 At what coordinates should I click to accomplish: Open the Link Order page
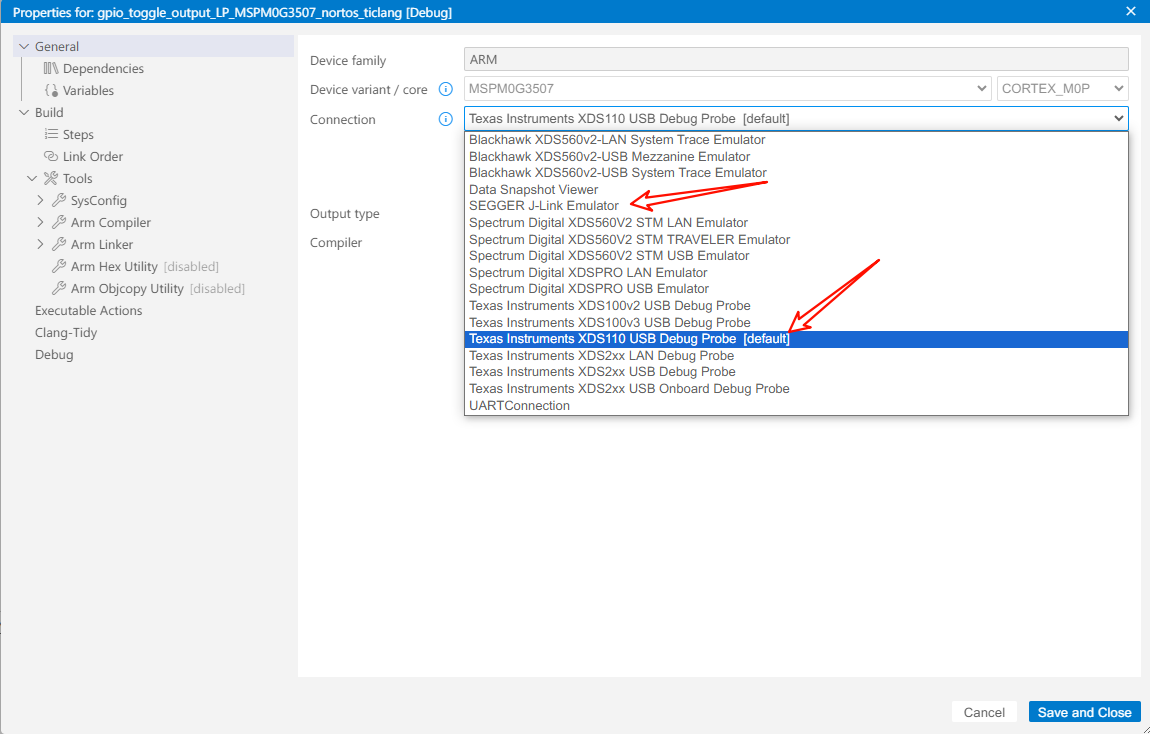tap(92, 156)
